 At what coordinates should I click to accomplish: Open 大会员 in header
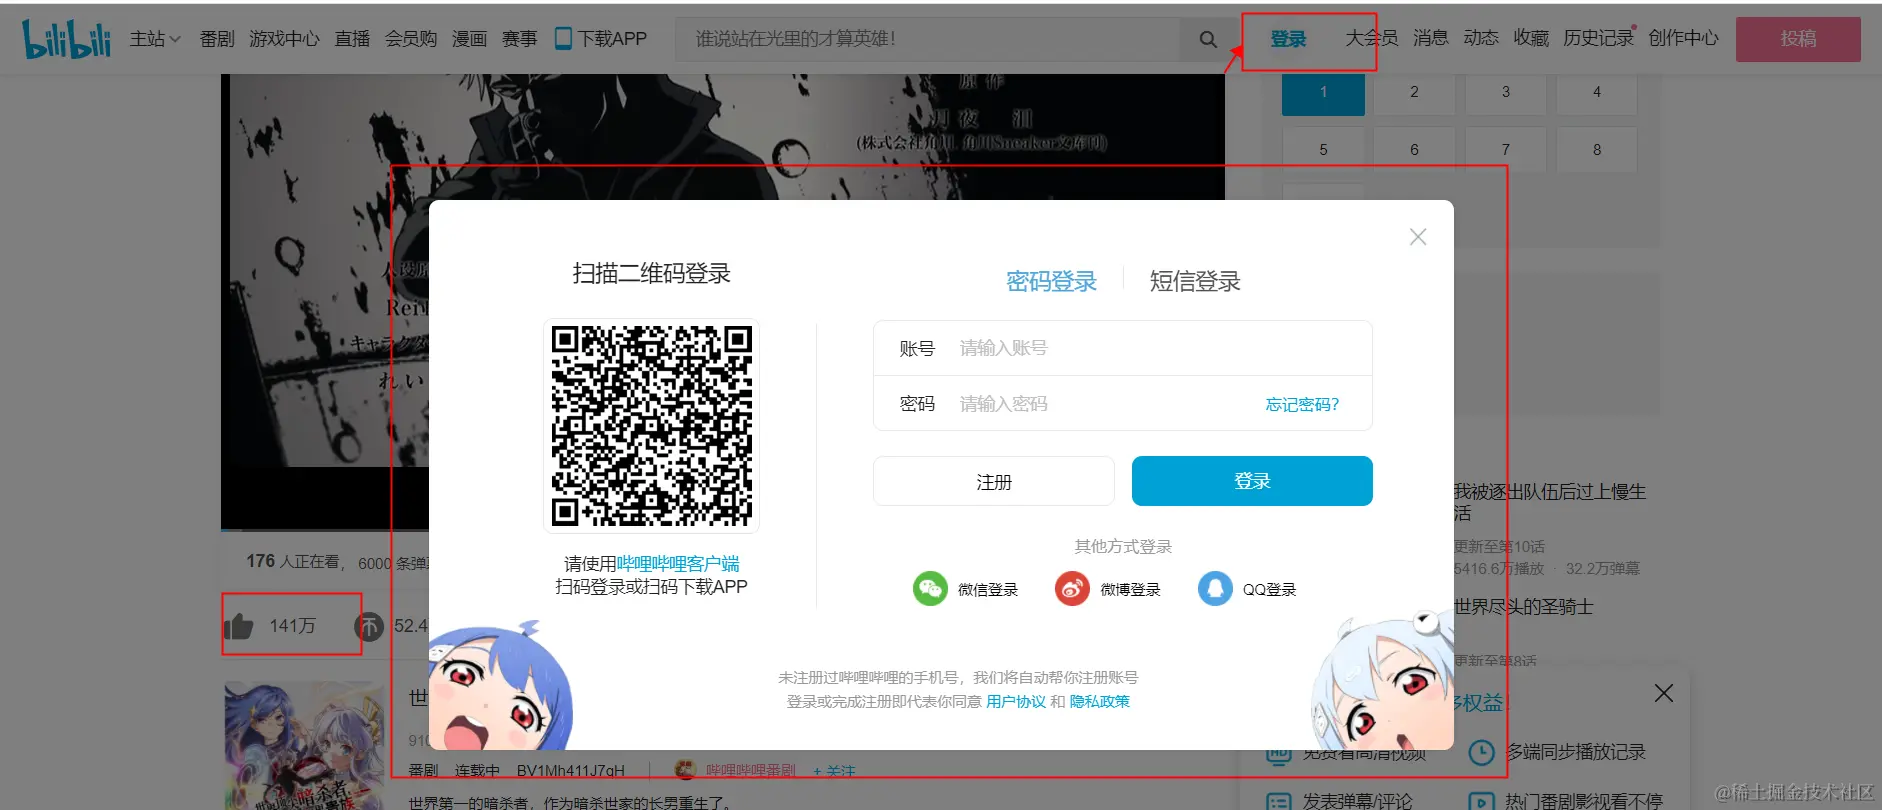[1371, 38]
